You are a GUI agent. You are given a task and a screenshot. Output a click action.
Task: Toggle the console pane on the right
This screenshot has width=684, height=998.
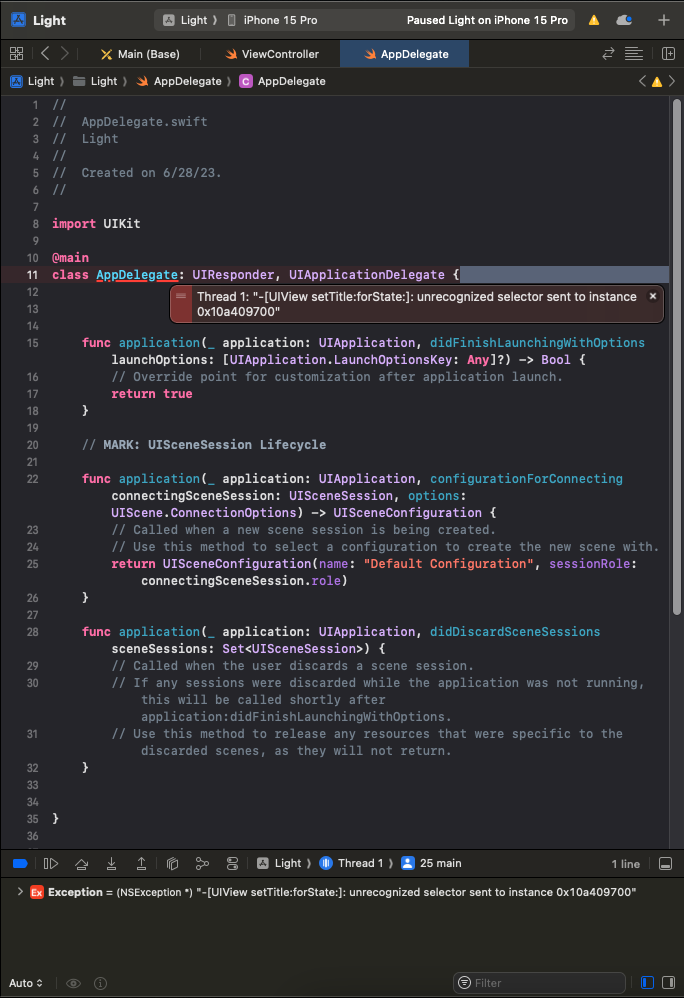[x=666, y=983]
